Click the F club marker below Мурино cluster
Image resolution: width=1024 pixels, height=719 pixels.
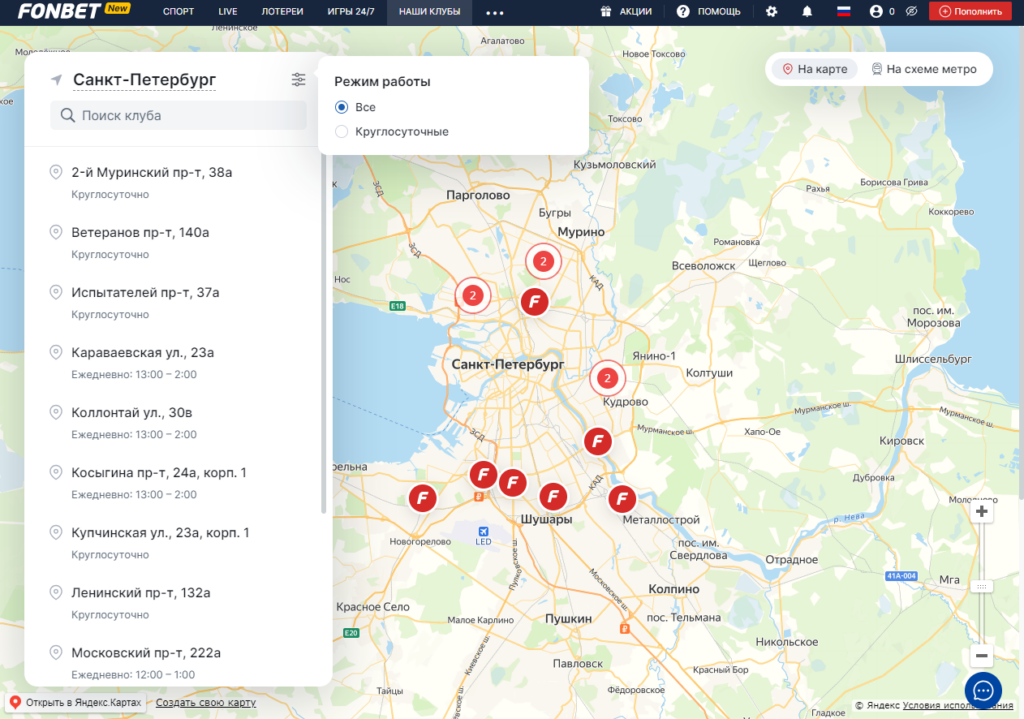pyautogui.click(x=534, y=302)
